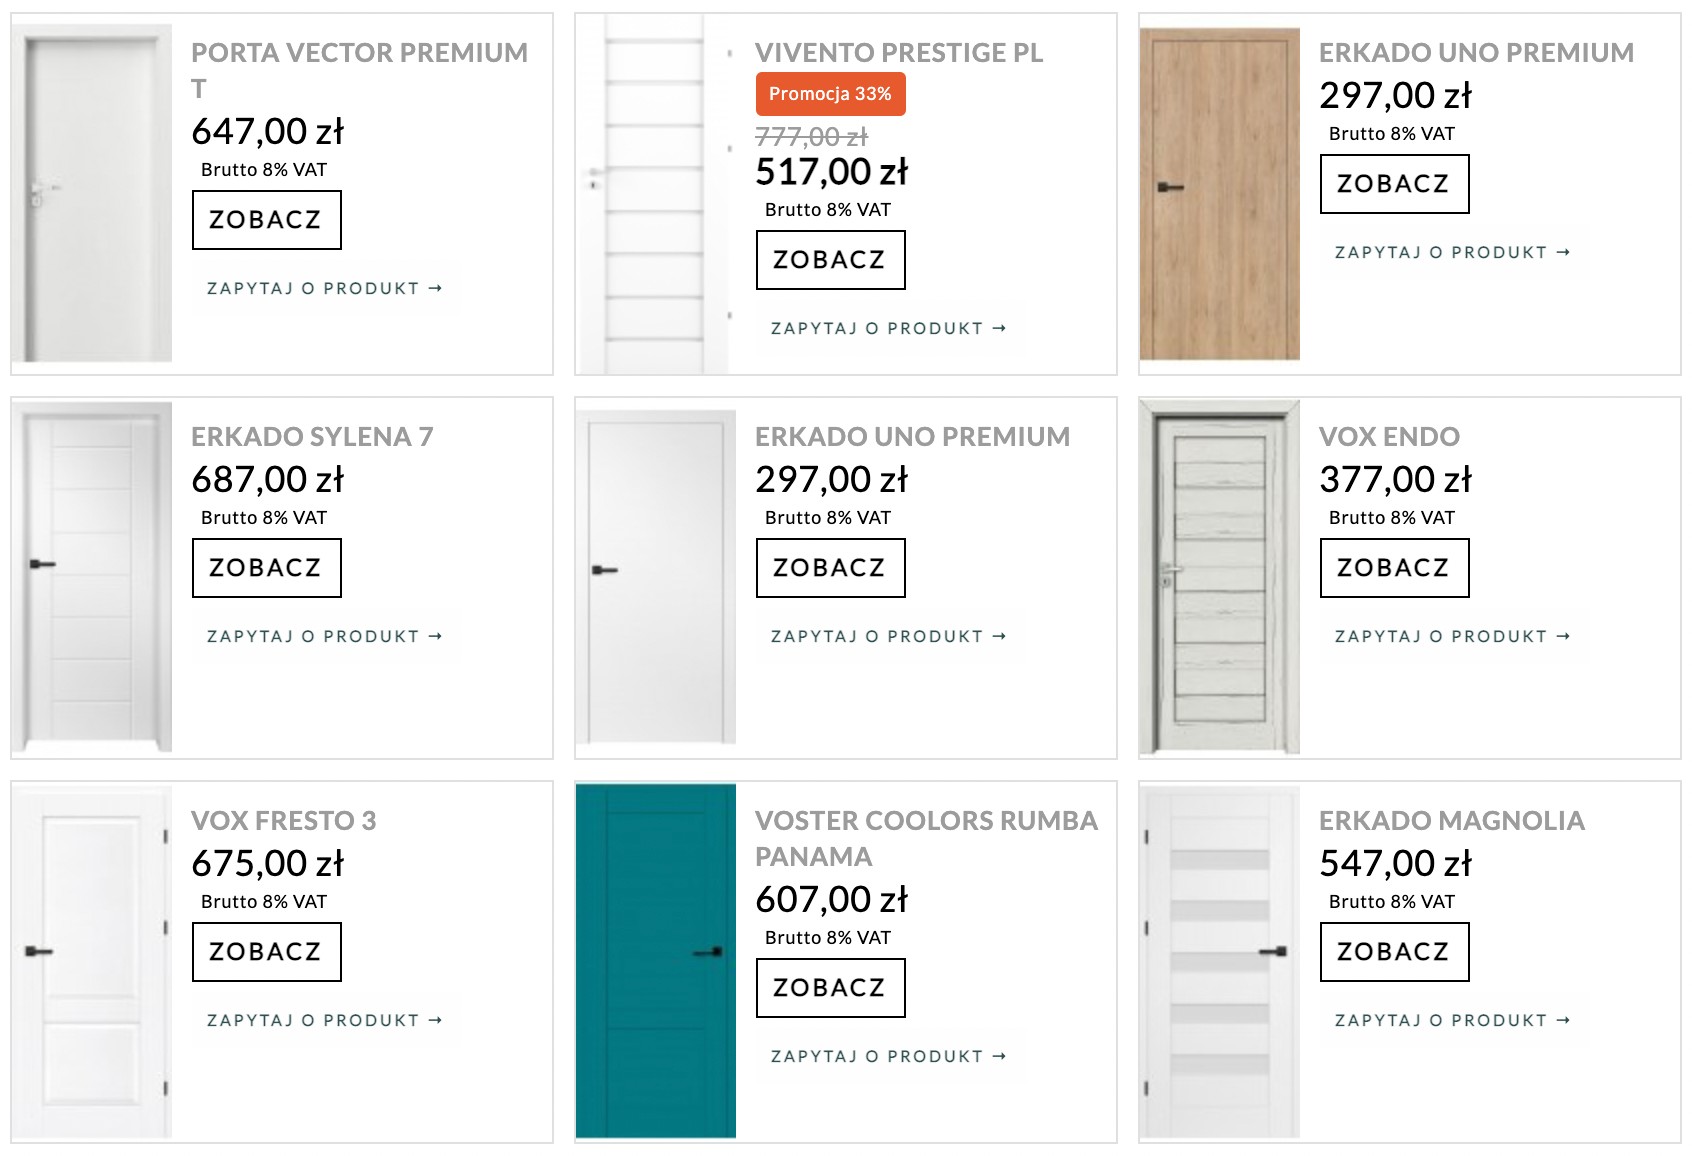This screenshot has width=1692, height=1156.
Task: Click the Vivento Prestige PL door image
Action: (656, 194)
